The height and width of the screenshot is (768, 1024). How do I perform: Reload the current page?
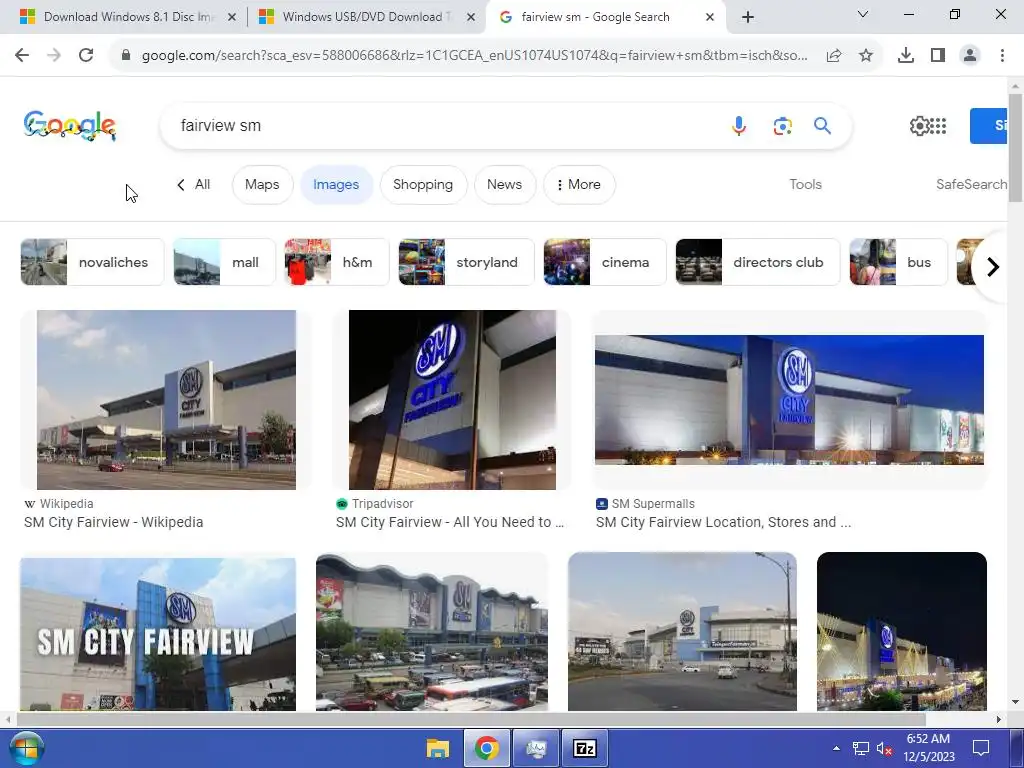click(86, 56)
